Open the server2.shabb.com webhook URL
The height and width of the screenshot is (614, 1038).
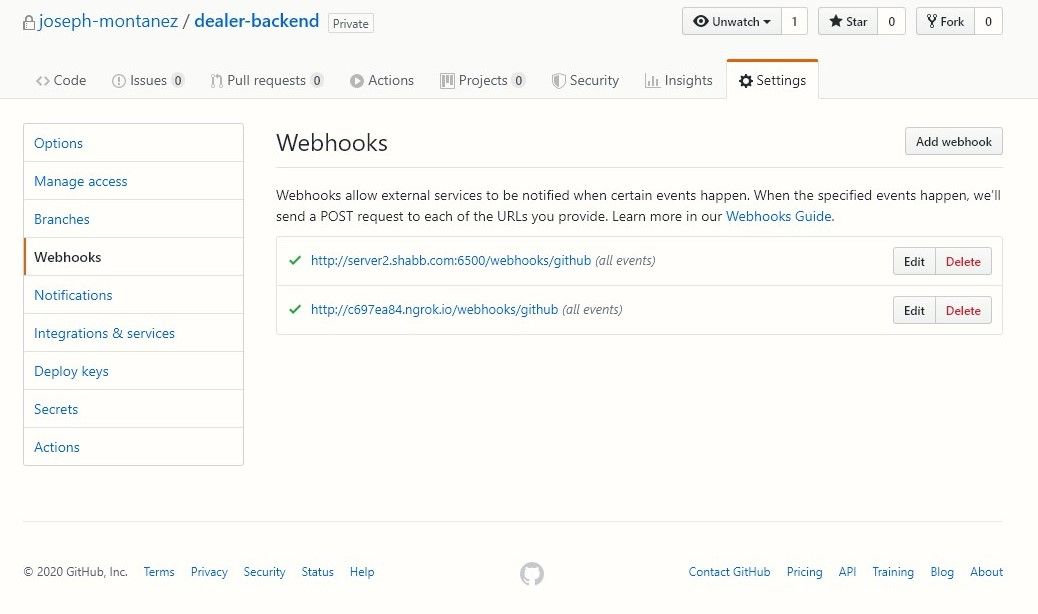coord(451,261)
